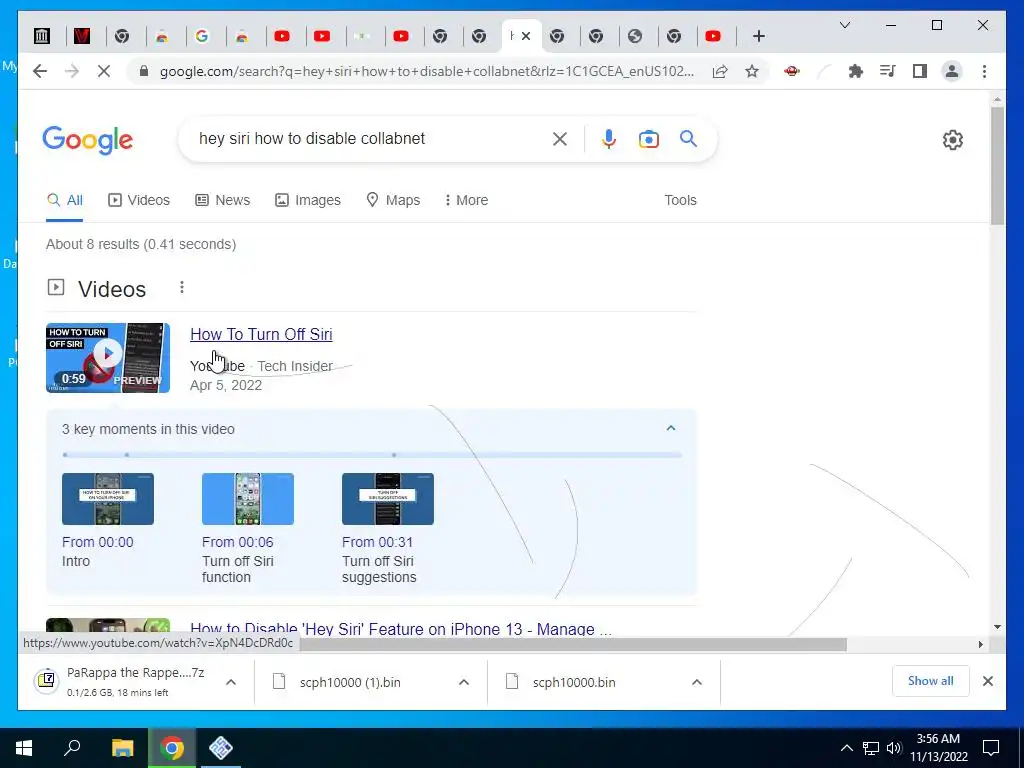Close the active search tab
Viewport: 1024px width, 768px height.
coord(526,36)
